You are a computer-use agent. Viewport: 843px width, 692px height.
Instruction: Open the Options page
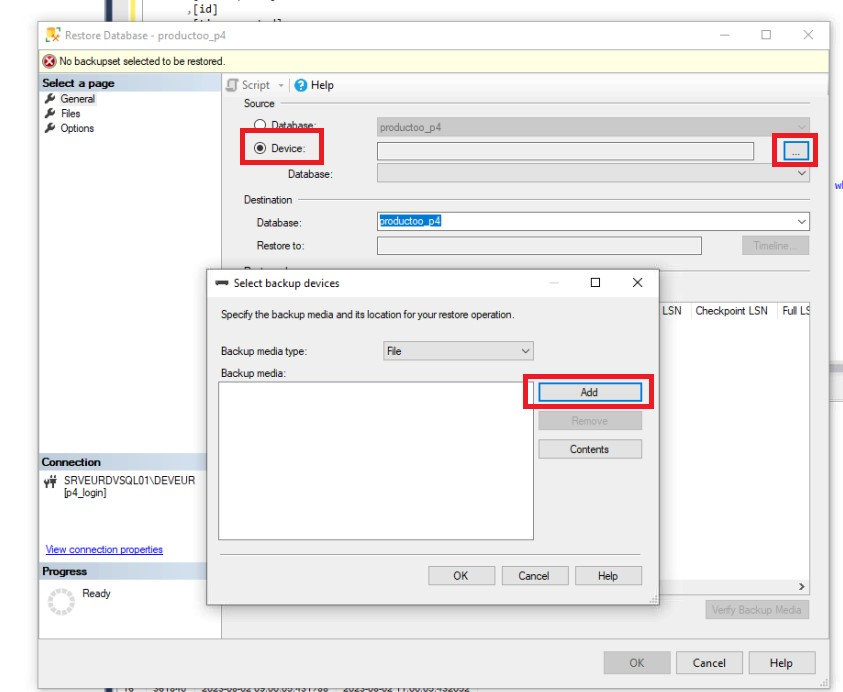(x=77, y=128)
